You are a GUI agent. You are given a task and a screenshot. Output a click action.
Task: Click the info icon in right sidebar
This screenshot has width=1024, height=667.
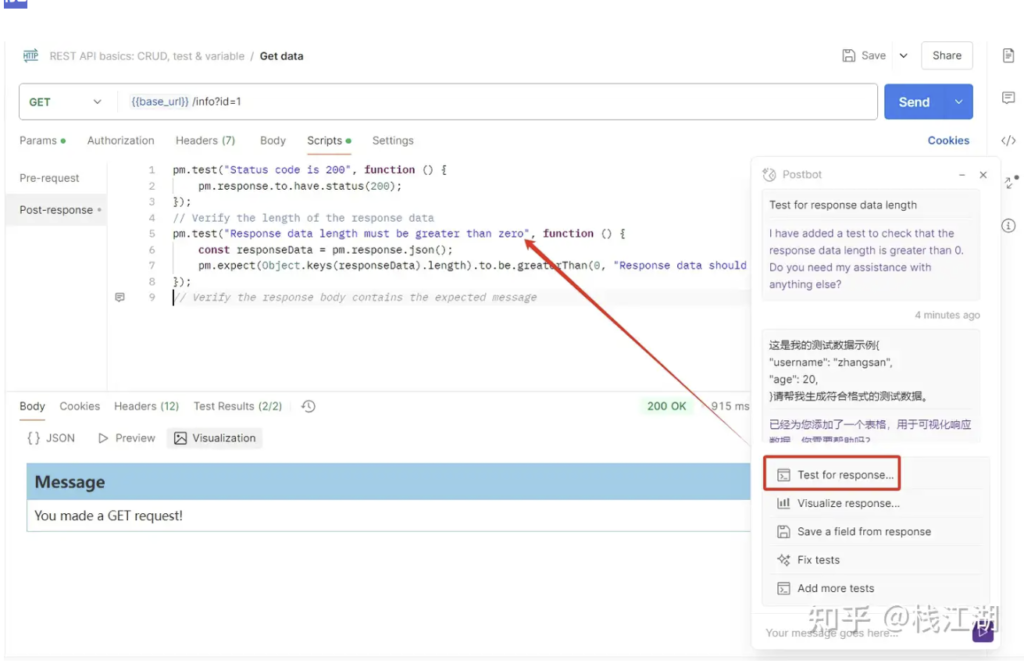click(1008, 226)
